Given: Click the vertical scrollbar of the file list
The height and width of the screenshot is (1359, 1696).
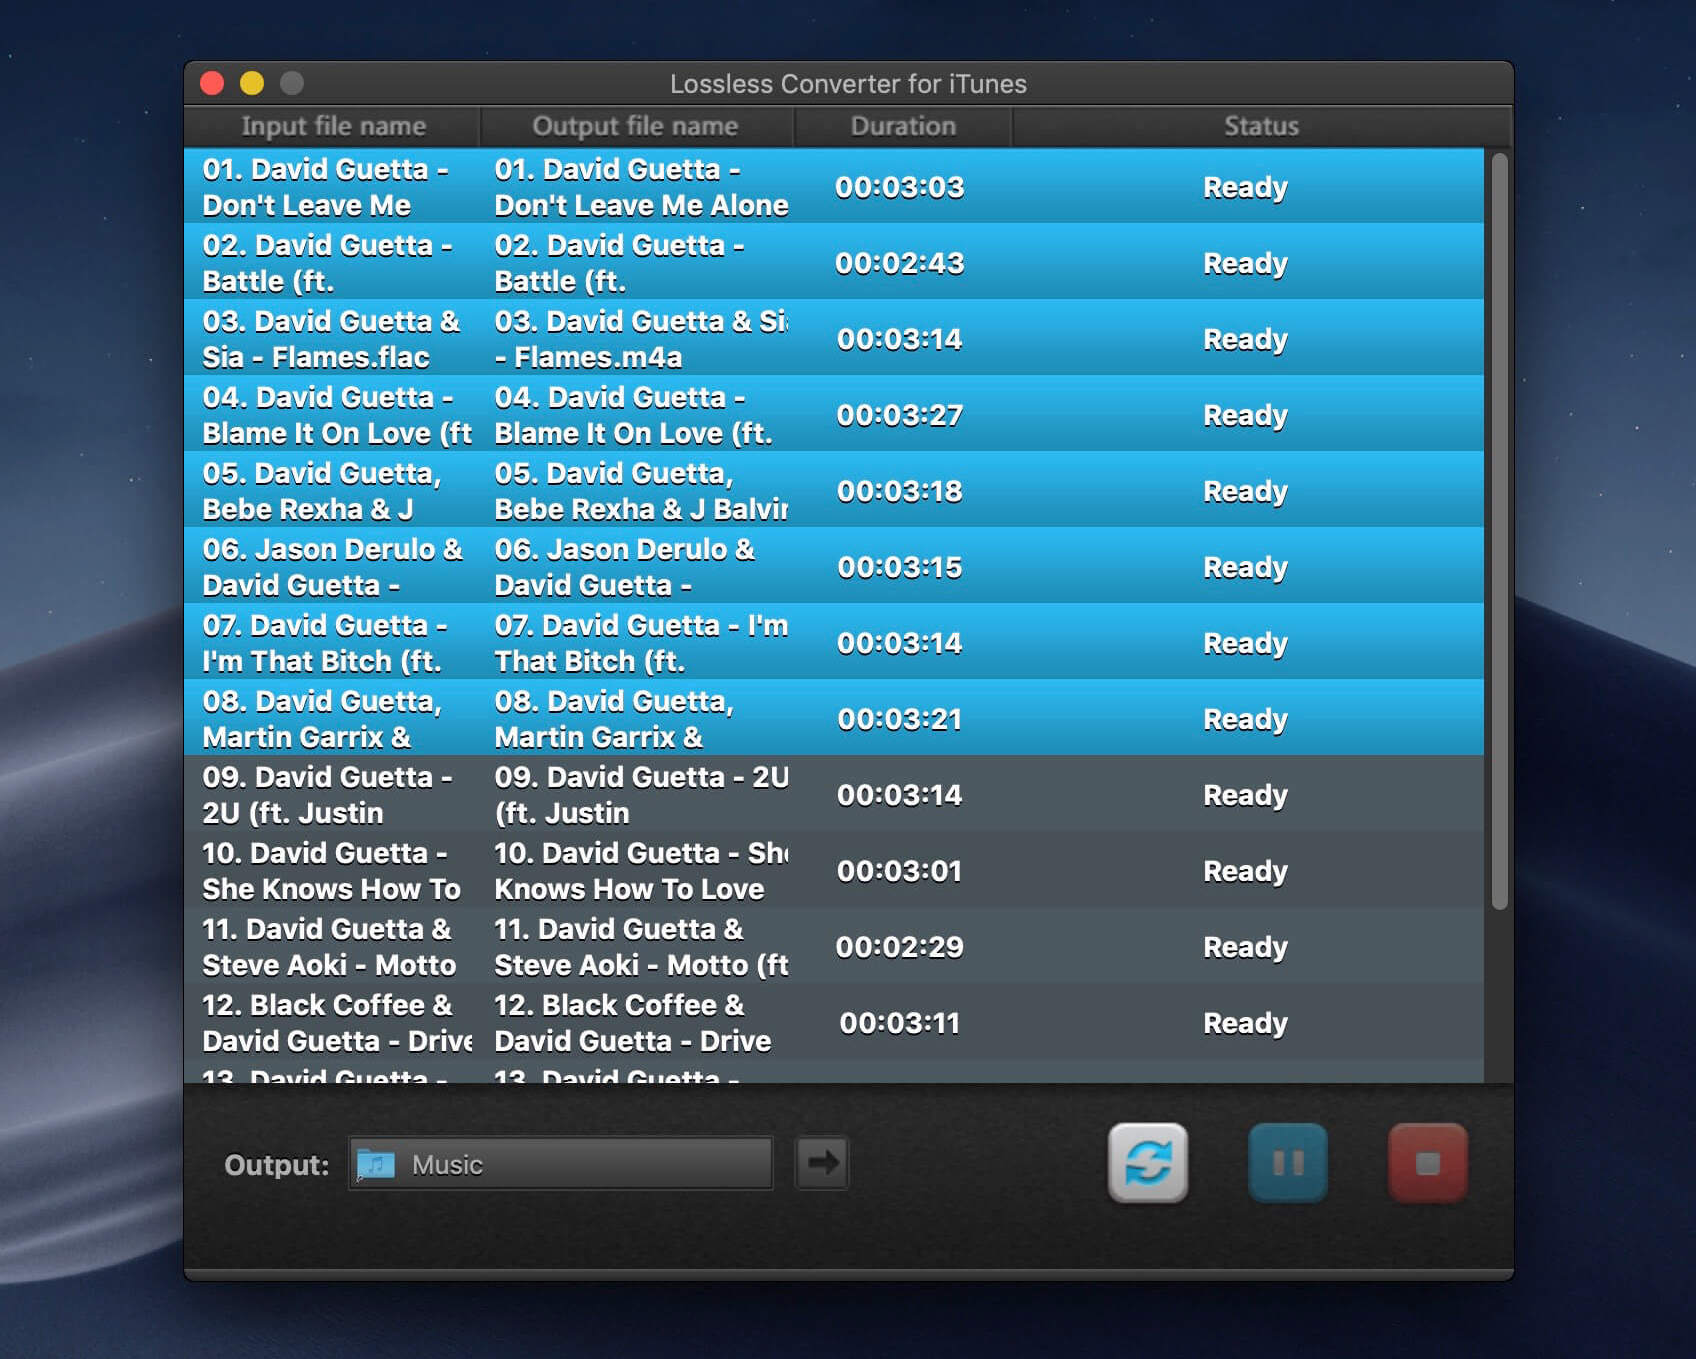Looking at the screenshot, I should pyautogui.click(x=1499, y=531).
